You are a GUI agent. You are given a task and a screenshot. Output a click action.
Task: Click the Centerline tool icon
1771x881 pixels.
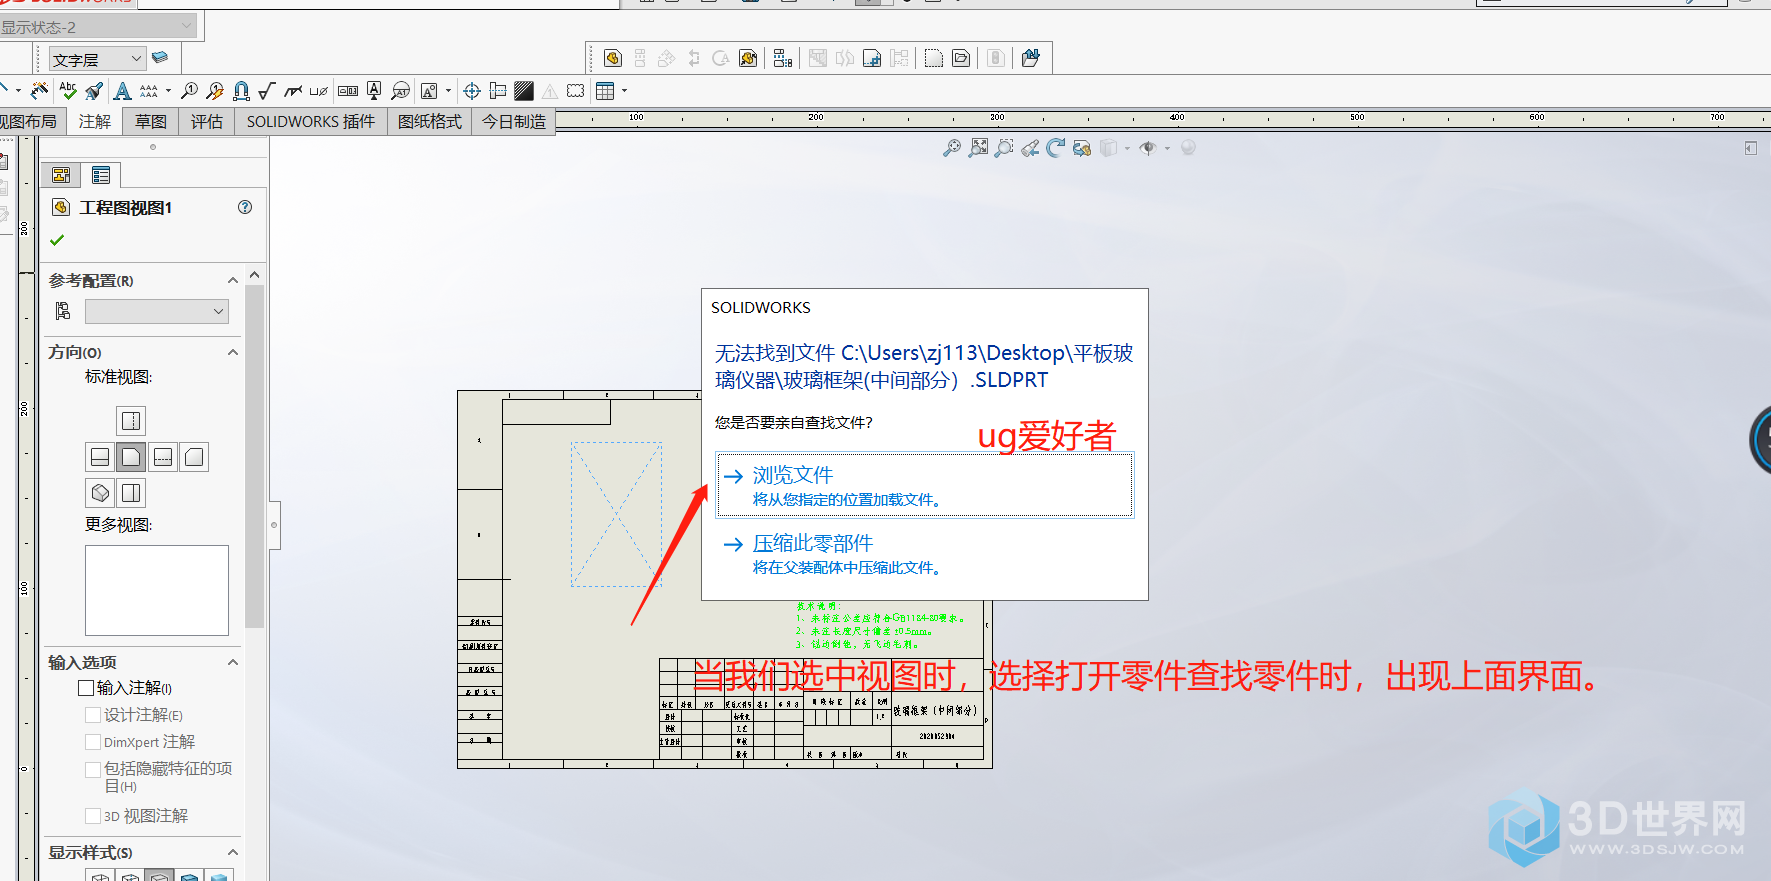pos(498,91)
